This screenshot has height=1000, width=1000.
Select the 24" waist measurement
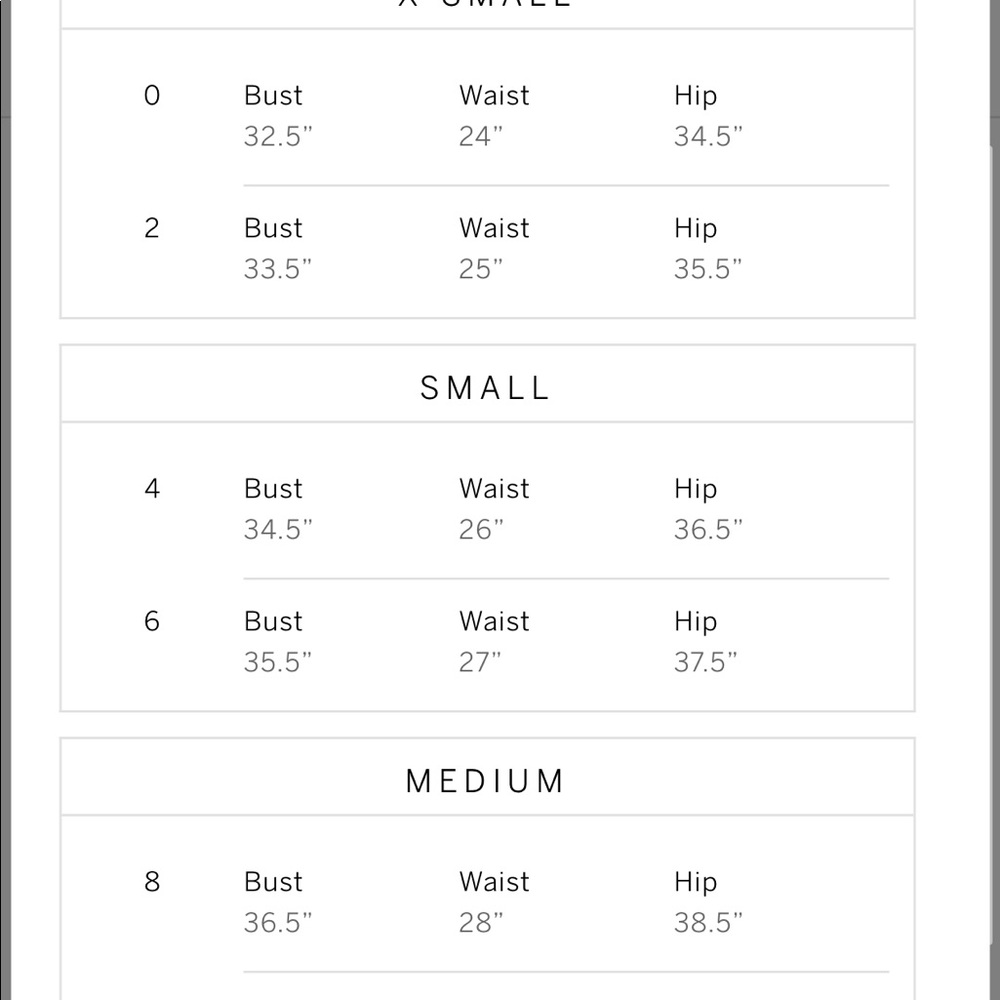point(481,136)
